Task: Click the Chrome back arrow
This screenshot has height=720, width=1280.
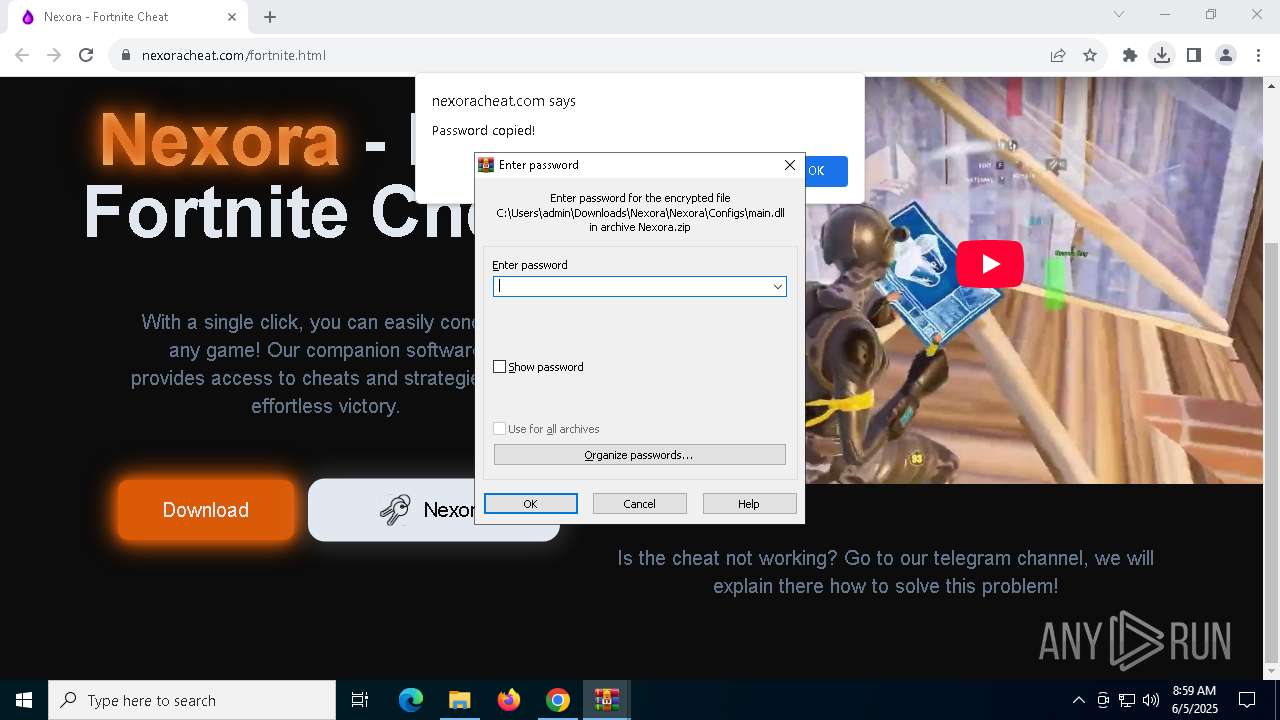Action: pos(22,55)
